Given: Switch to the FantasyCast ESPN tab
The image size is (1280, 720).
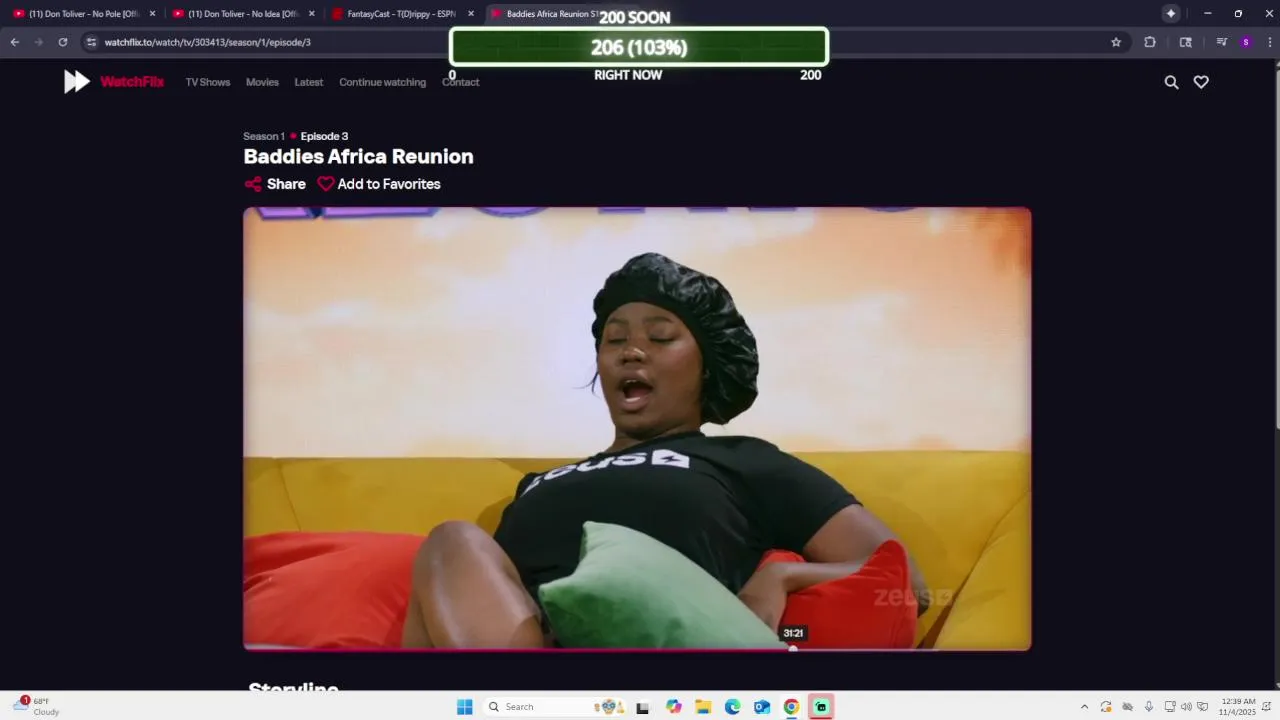Looking at the screenshot, I should [402, 14].
